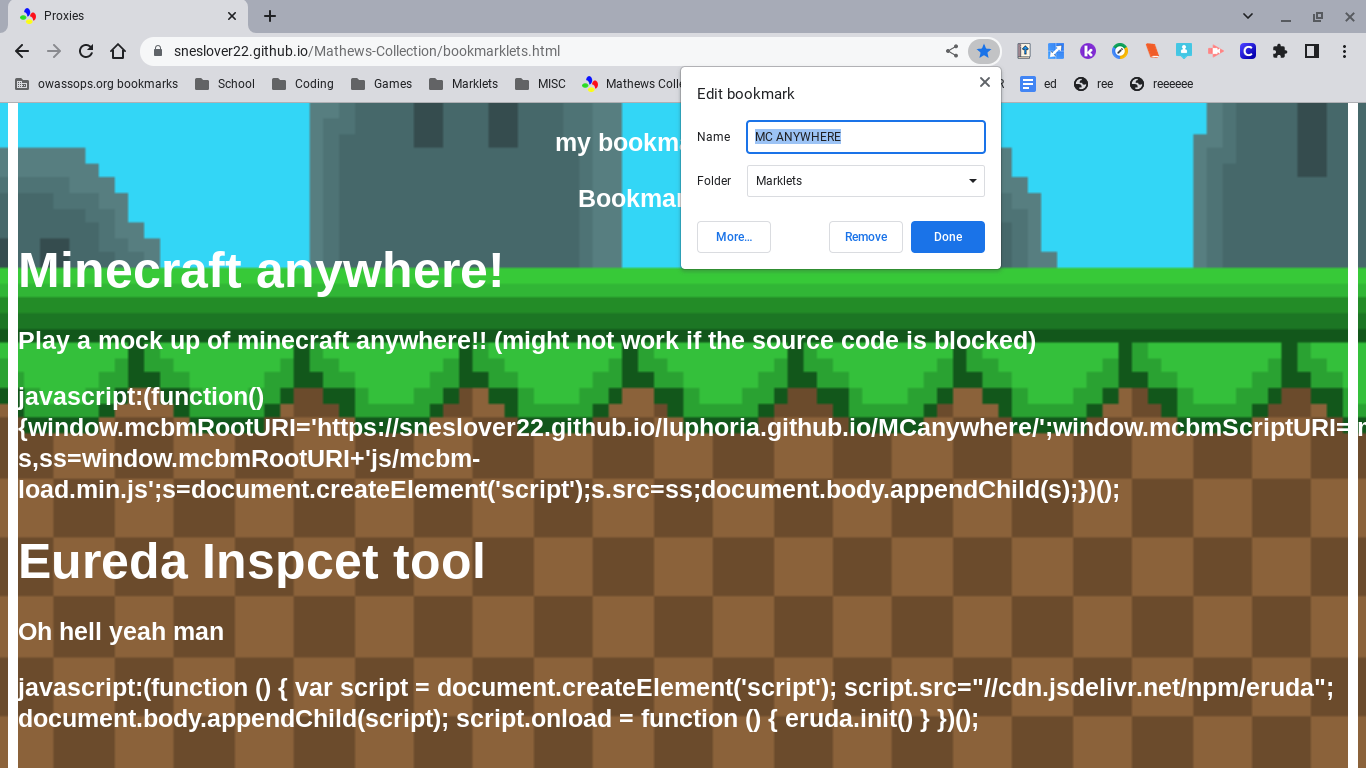Viewport: 1366px width, 768px height.
Task: Confirm bookmark with Done button
Action: [948, 237]
